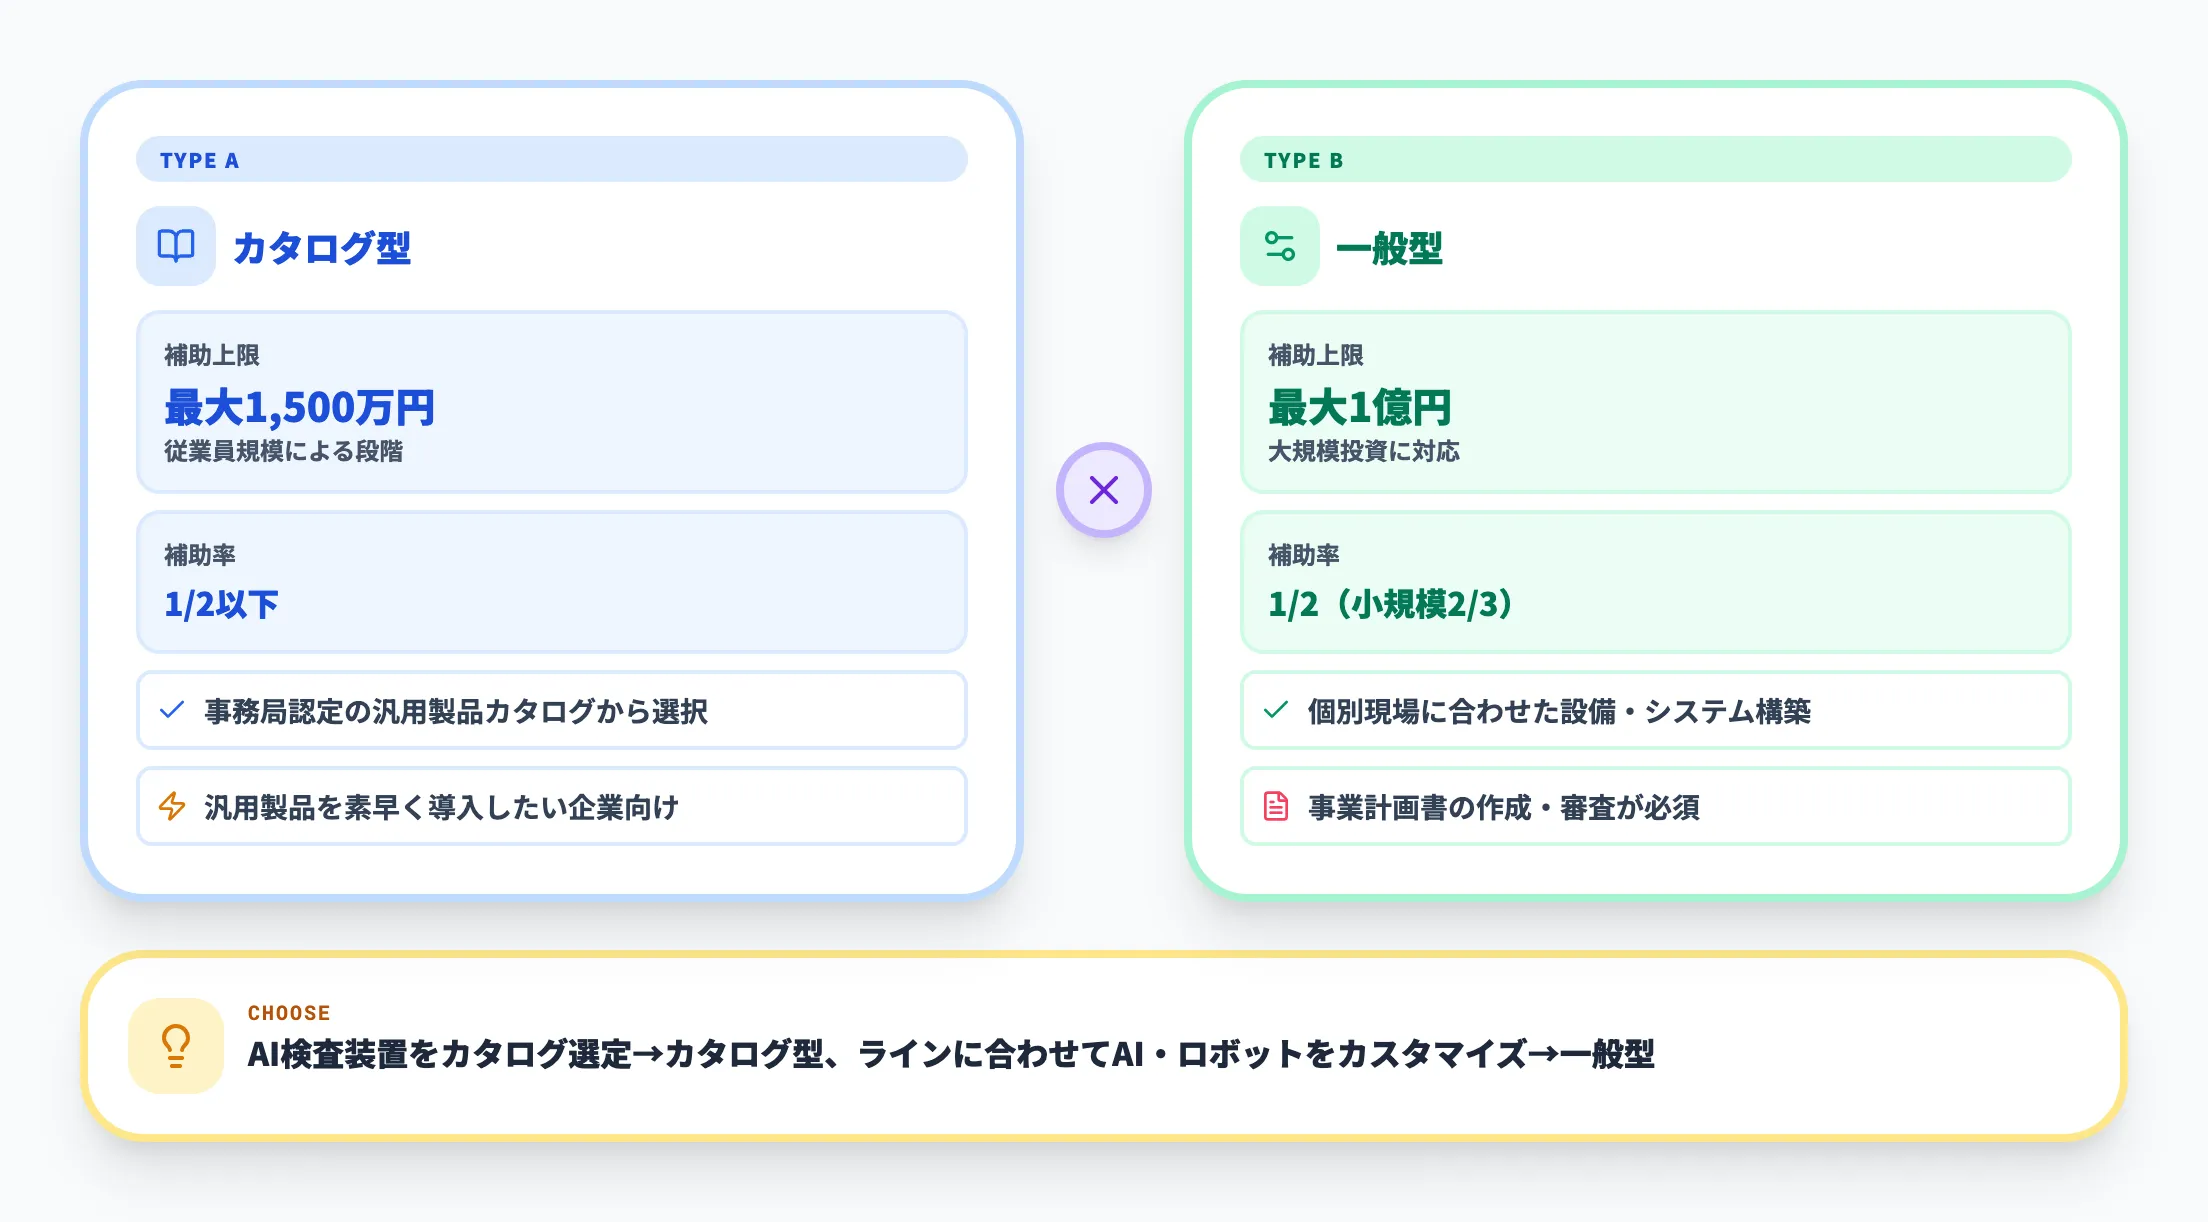The height and width of the screenshot is (1222, 2208).
Task: Expand the 補助上限 panel showing 最大1,500万円
Action: 550,402
